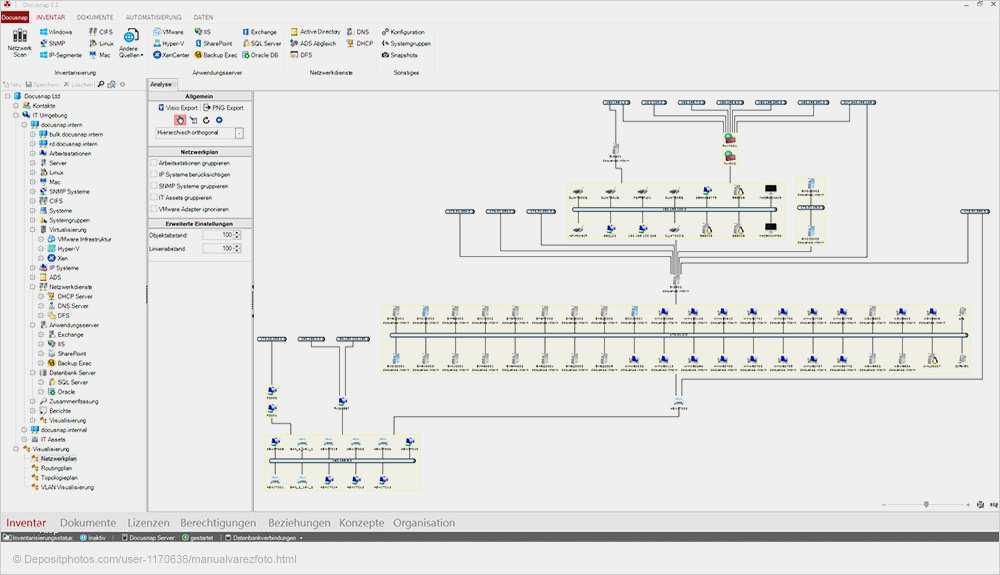Start the Netzwerk Scan
The width and height of the screenshot is (1000, 575).
tap(18, 43)
